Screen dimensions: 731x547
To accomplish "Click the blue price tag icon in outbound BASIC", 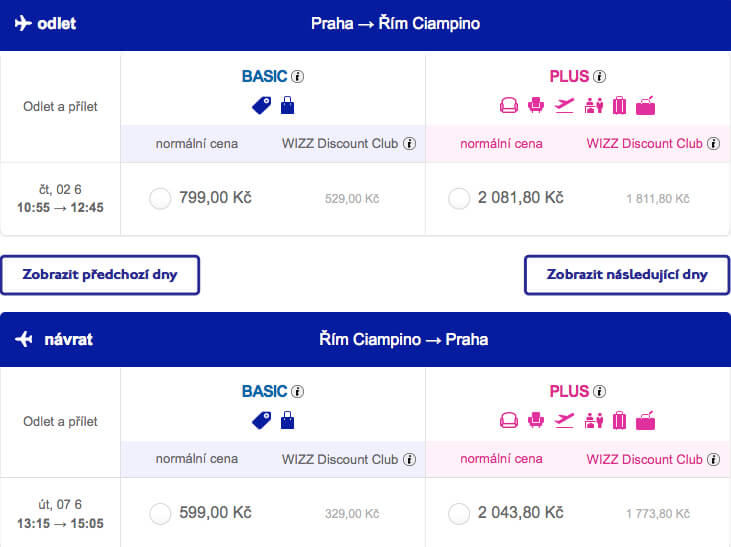I will 262,105.
